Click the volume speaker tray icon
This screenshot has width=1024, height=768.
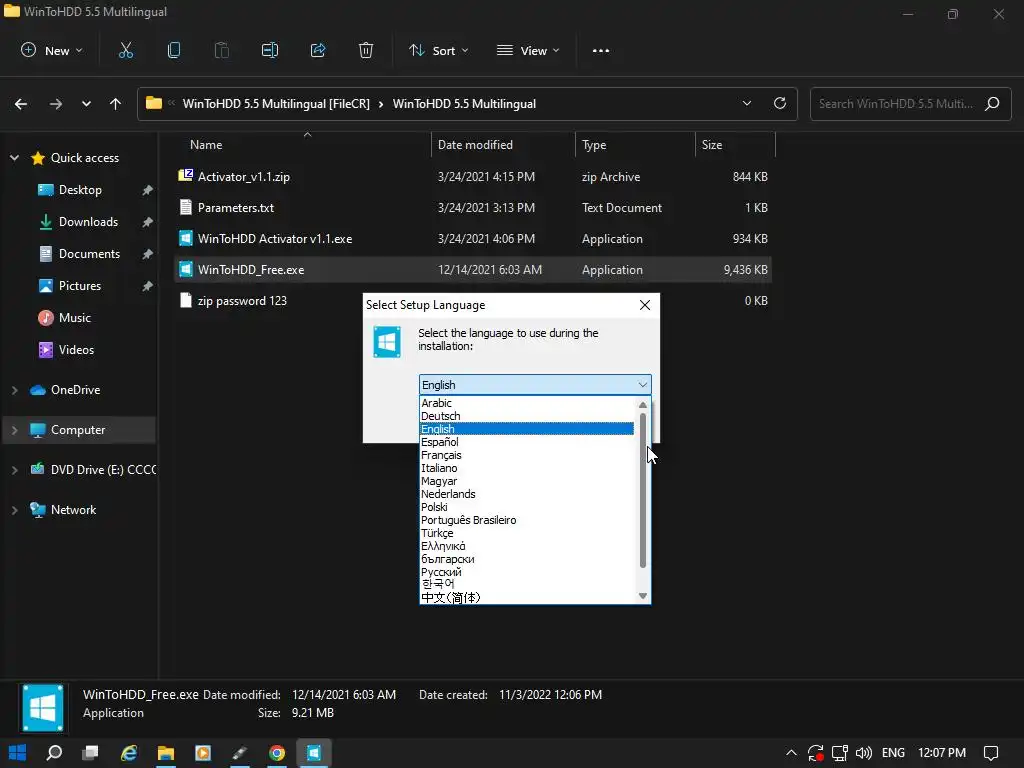coord(863,753)
